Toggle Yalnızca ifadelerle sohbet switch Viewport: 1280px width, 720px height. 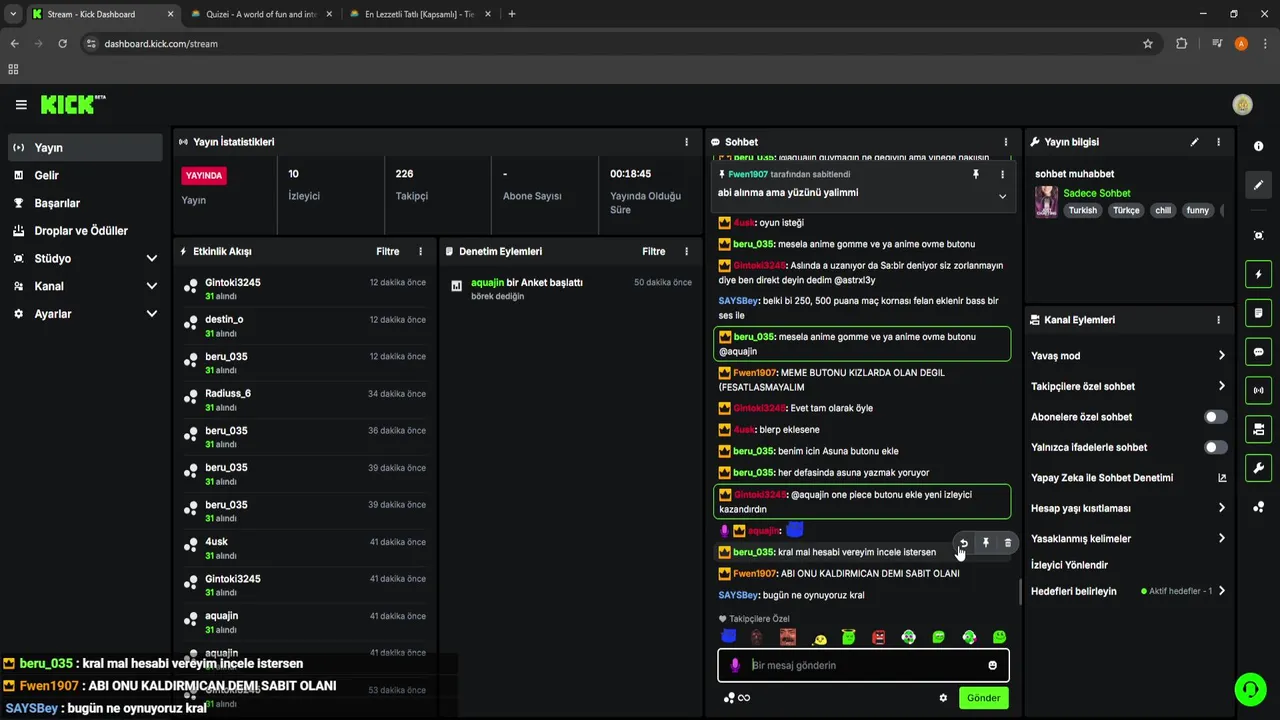(1215, 447)
